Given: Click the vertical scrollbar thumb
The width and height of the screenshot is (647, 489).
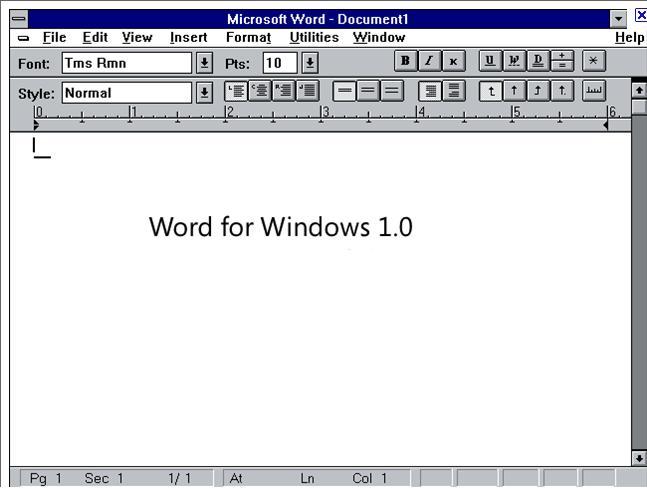Looking at the screenshot, I should pos(639,107).
